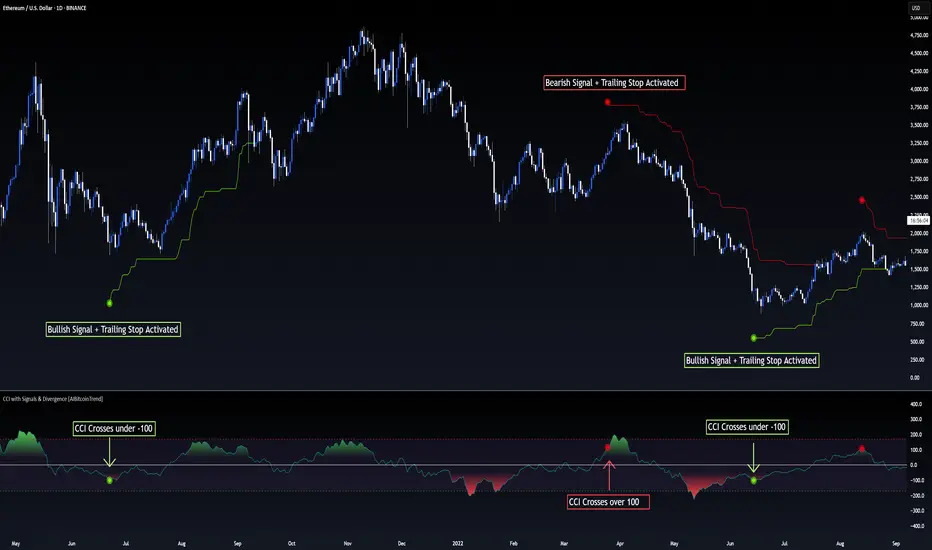The width and height of the screenshot is (932, 550).
Task: Click the 750.00 price axis label
Action: (x=917, y=324)
